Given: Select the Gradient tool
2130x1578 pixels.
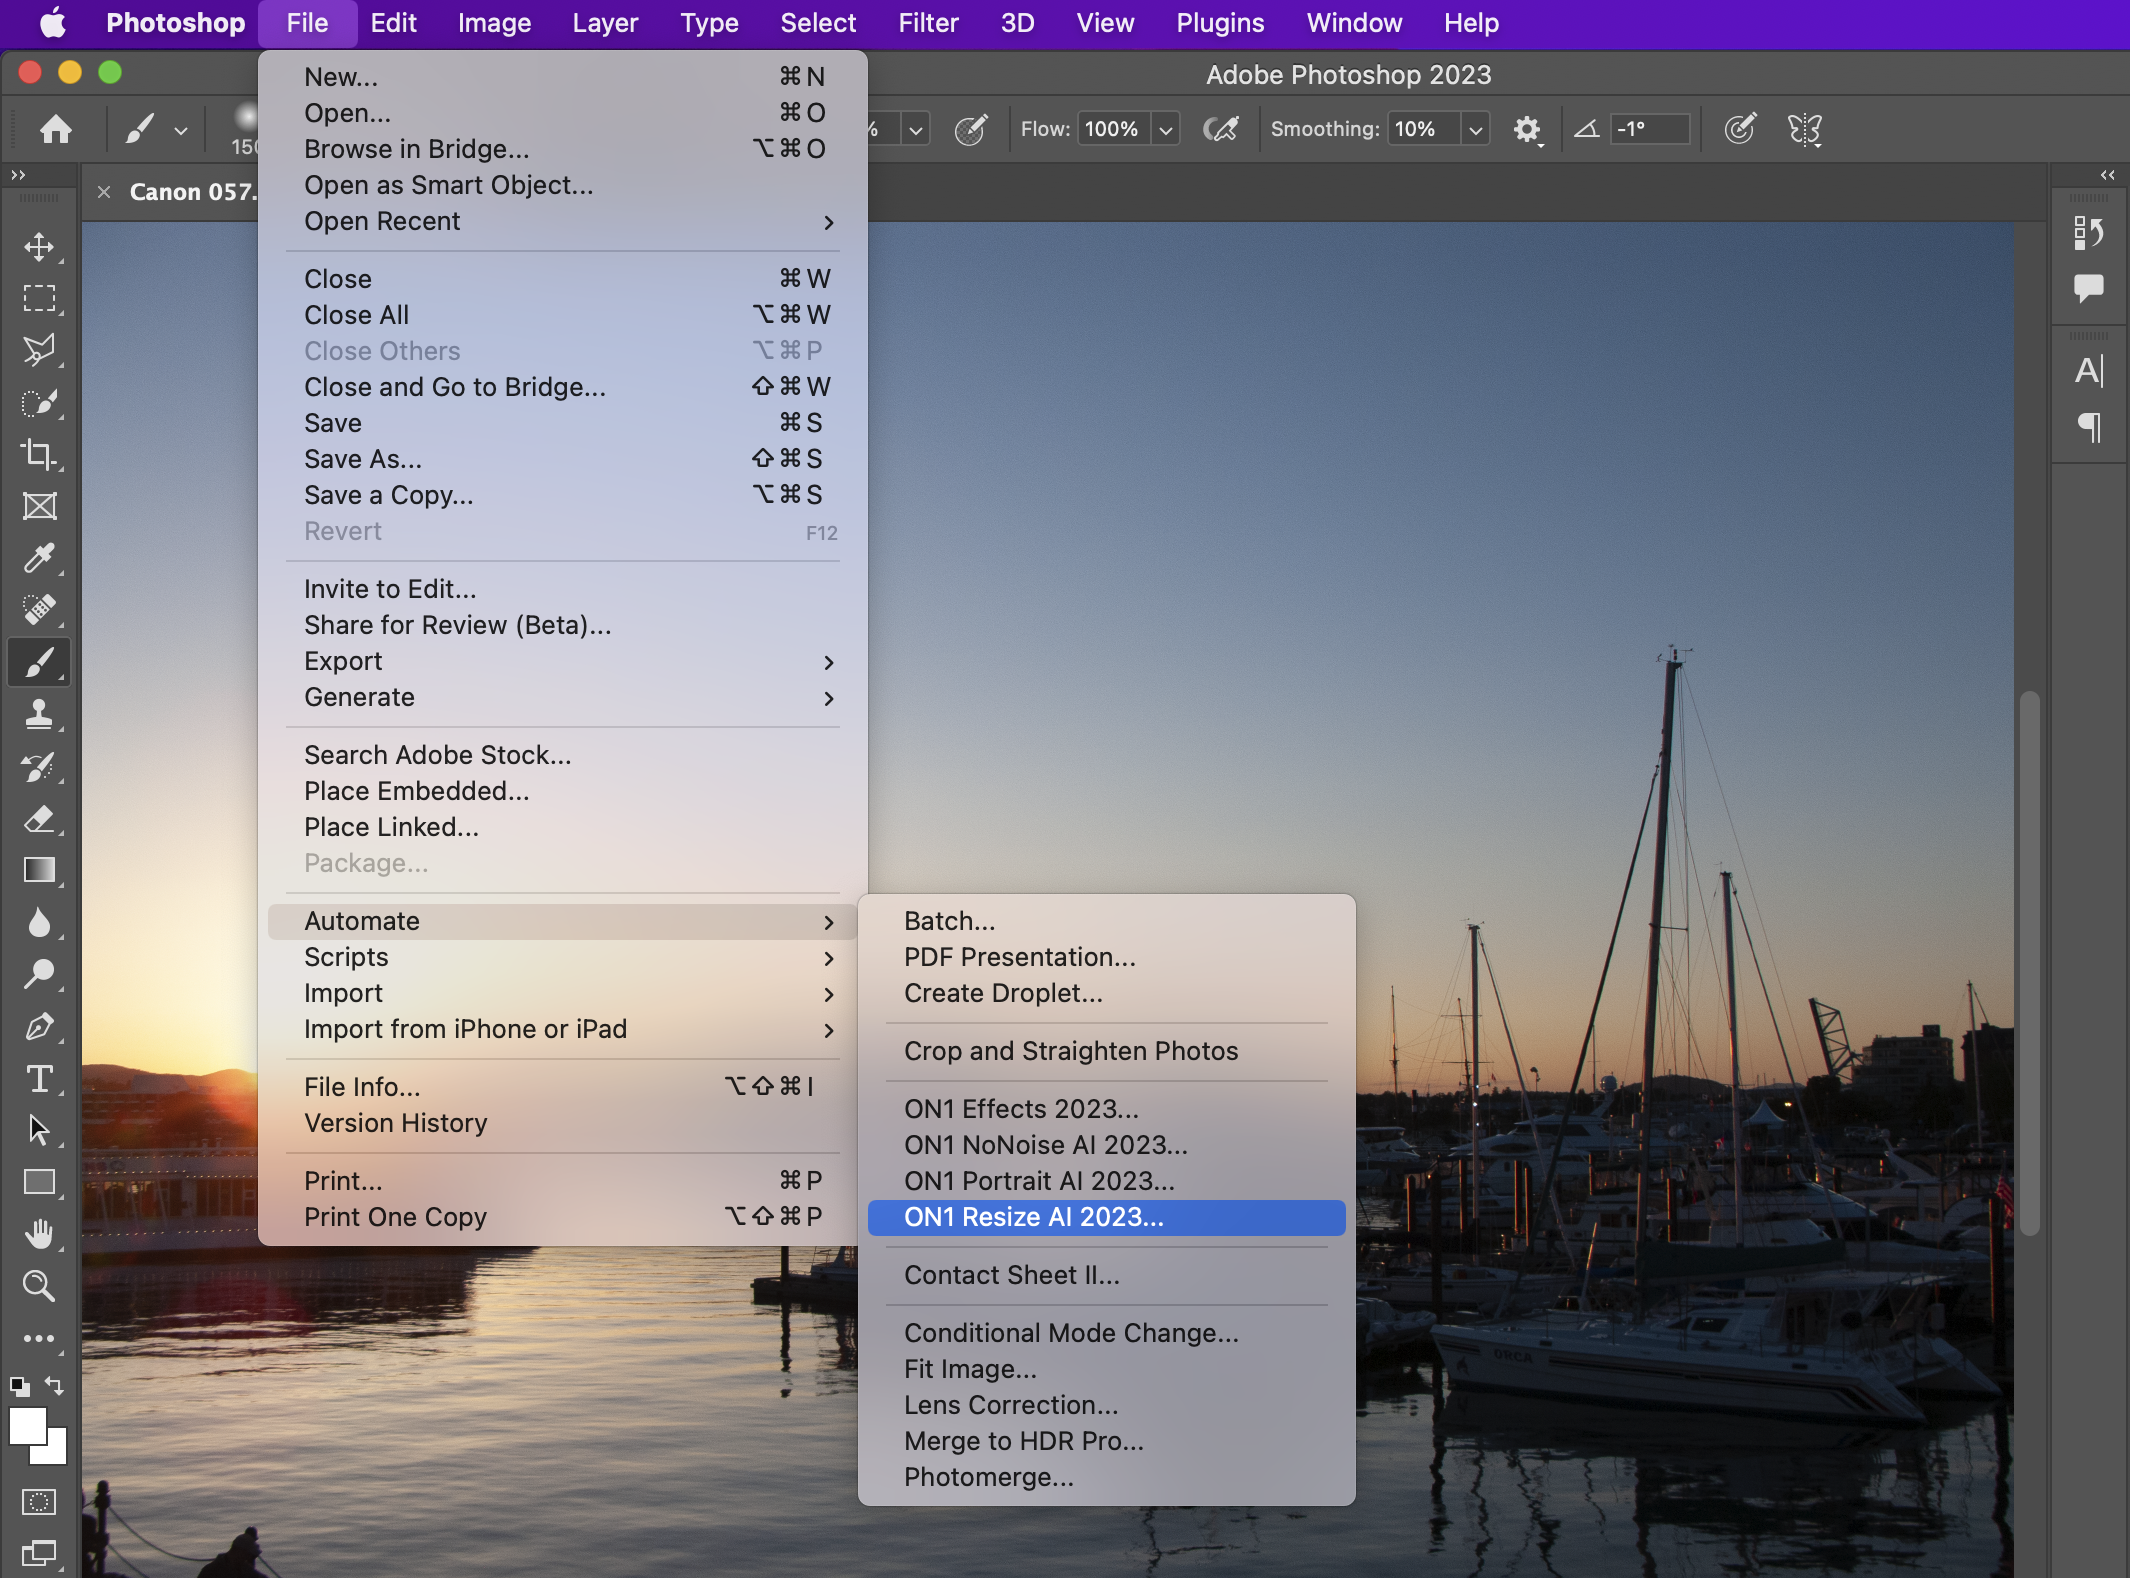Looking at the screenshot, I should (x=39, y=870).
